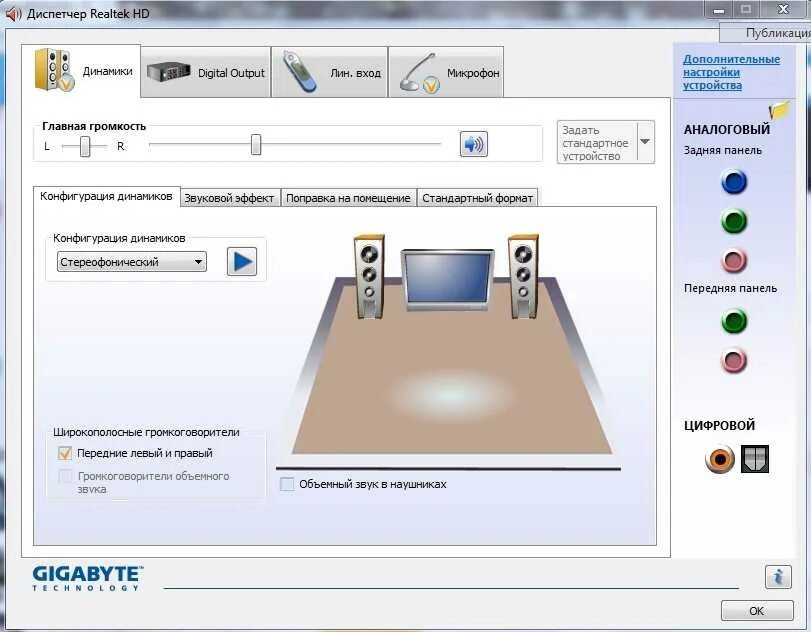Click the blue rear panel jack

pos(733,182)
